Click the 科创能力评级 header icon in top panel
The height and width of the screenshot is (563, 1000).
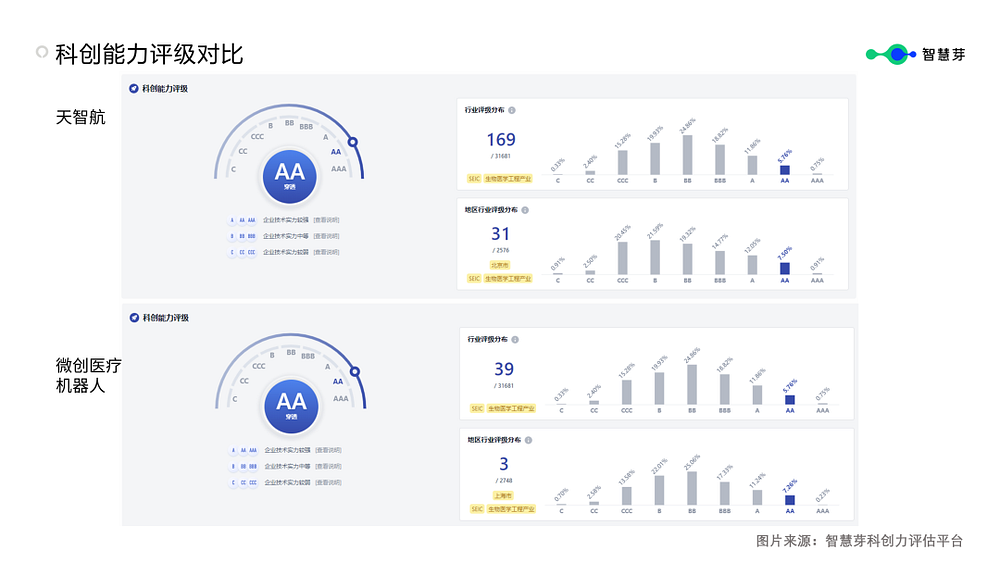click(x=133, y=89)
